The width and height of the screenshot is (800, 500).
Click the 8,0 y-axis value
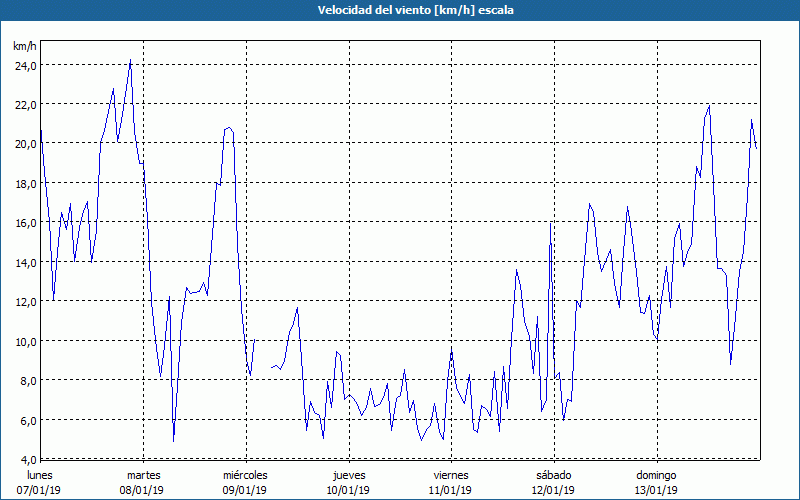click(28, 381)
